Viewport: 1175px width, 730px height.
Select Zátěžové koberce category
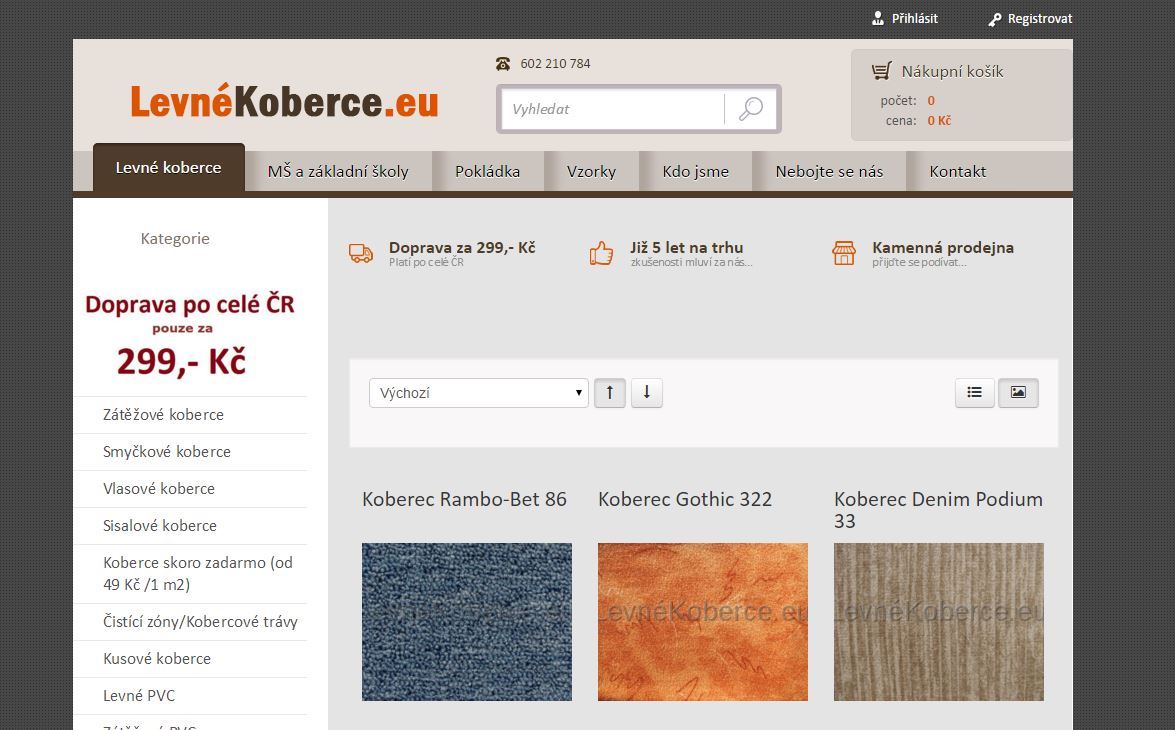click(163, 414)
